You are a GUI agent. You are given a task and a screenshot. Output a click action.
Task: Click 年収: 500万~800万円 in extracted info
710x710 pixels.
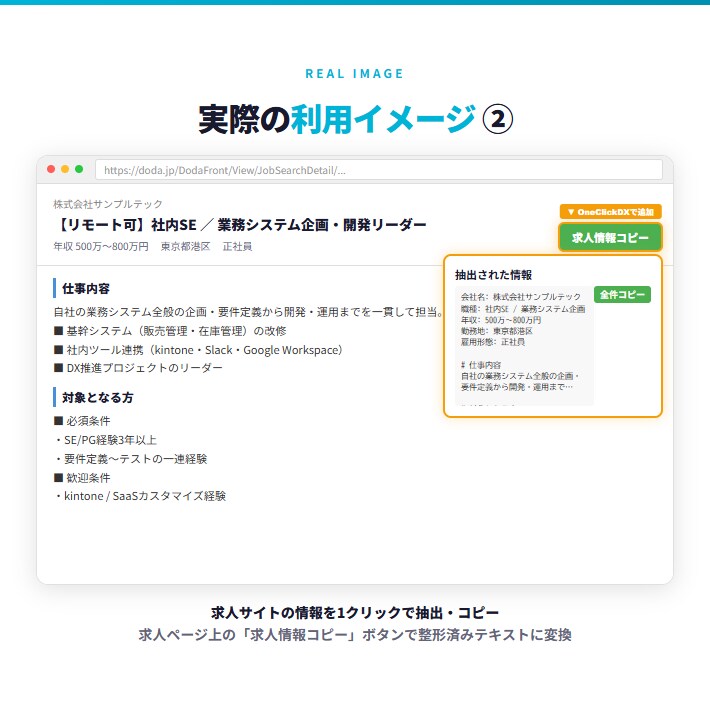tap(501, 320)
